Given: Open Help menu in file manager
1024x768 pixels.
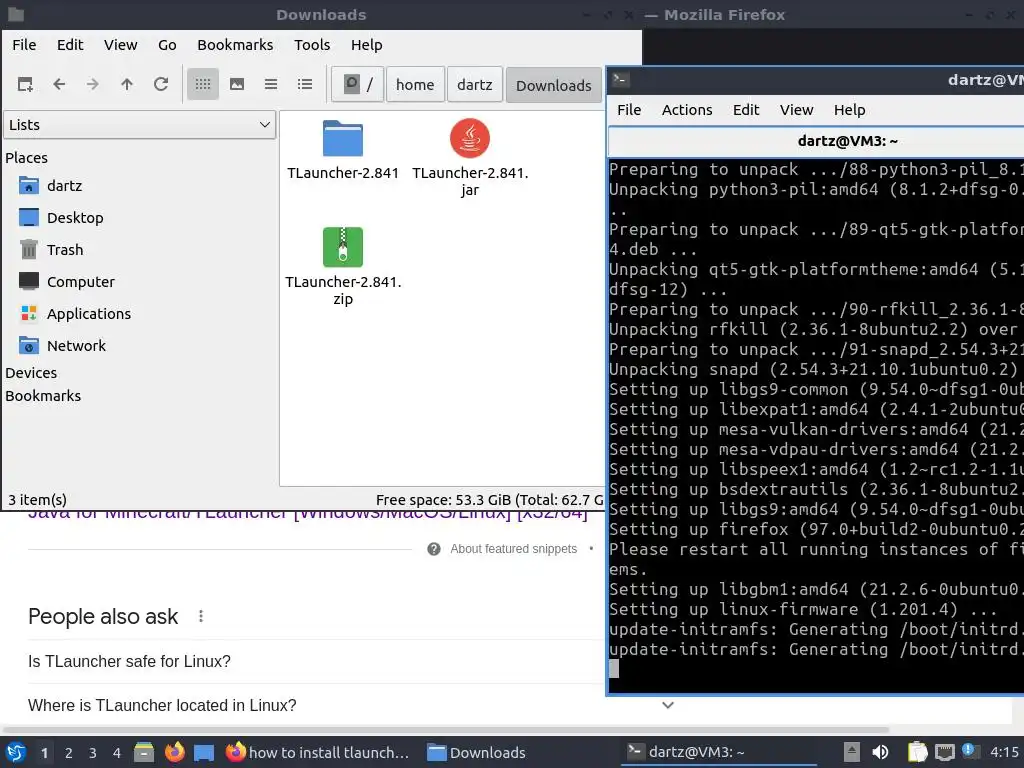Looking at the screenshot, I should [x=366, y=45].
